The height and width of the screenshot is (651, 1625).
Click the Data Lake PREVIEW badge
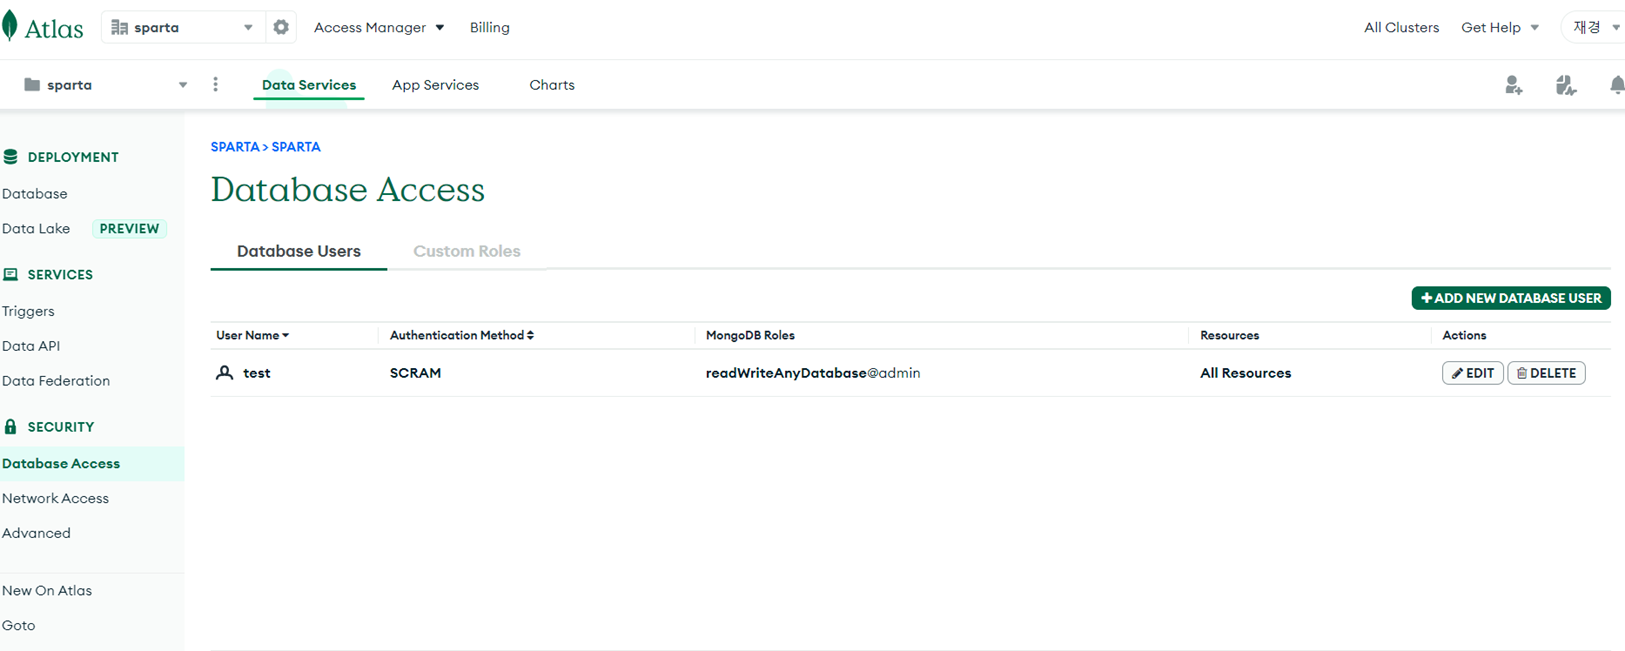(x=129, y=228)
